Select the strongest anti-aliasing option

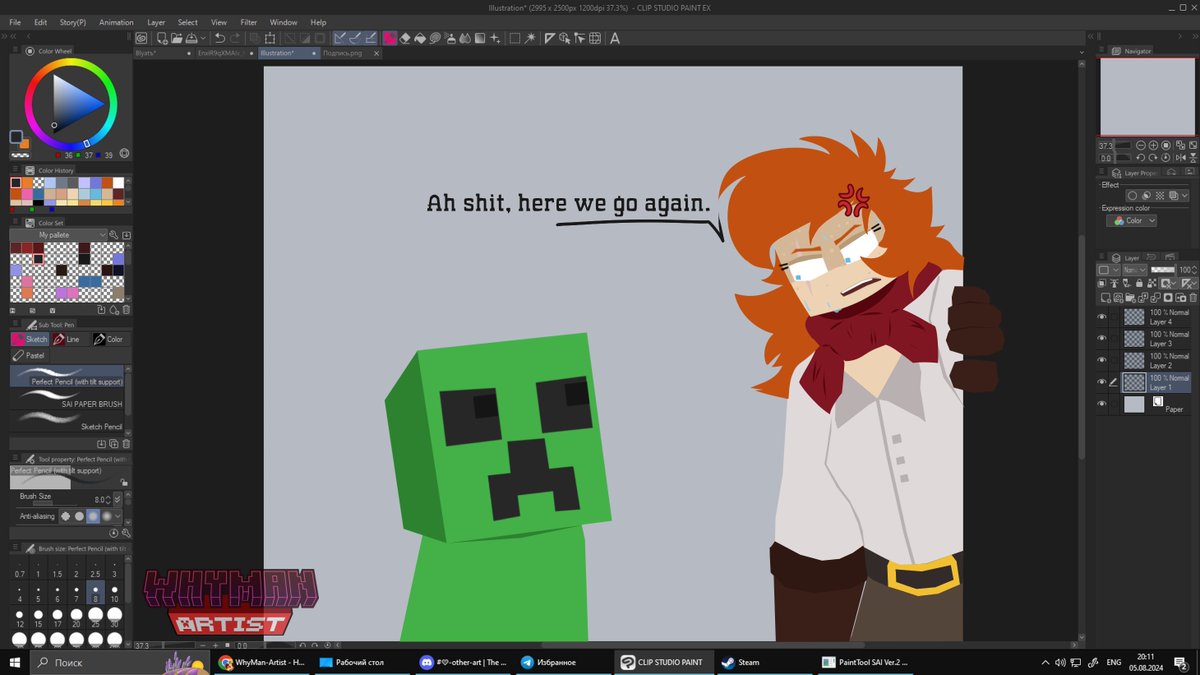[x=106, y=516]
